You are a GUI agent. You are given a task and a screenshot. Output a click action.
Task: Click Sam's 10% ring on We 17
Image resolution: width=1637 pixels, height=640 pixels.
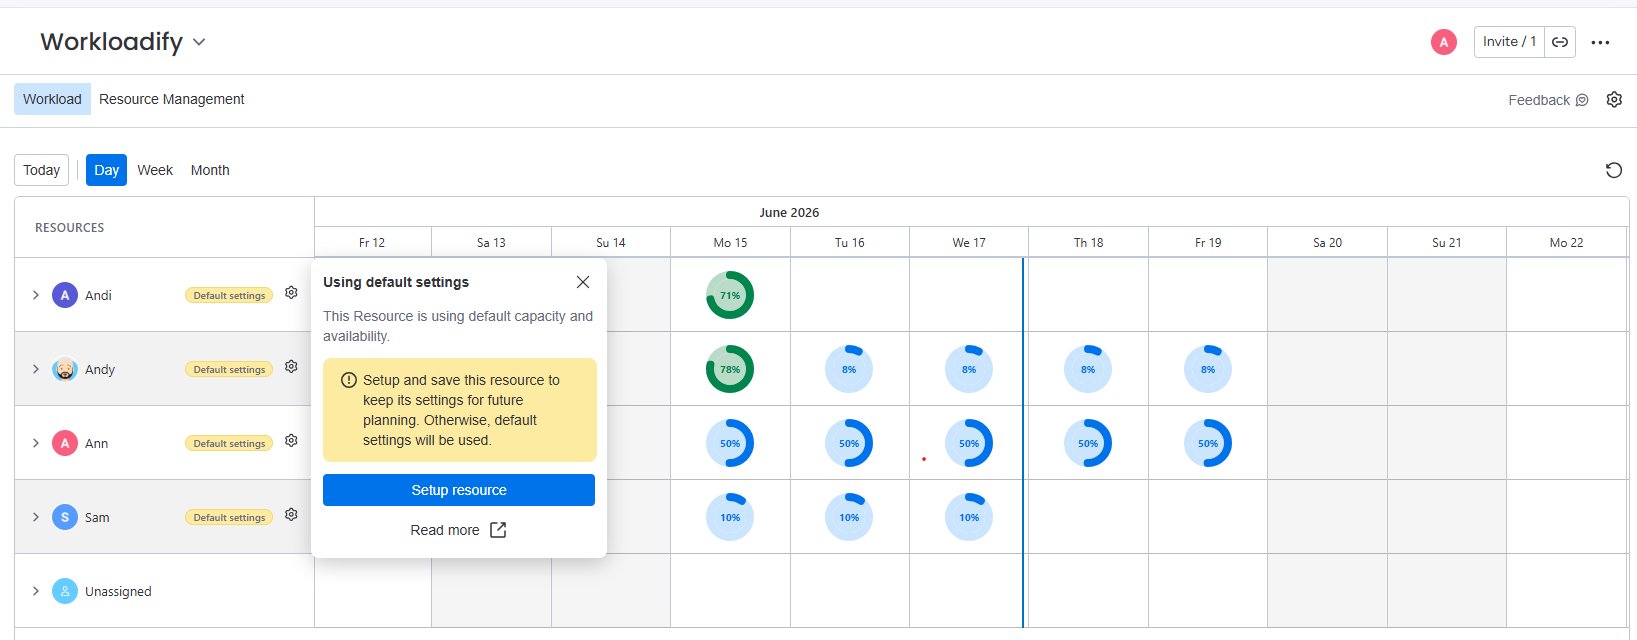pyautogui.click(x=969, y=517)
